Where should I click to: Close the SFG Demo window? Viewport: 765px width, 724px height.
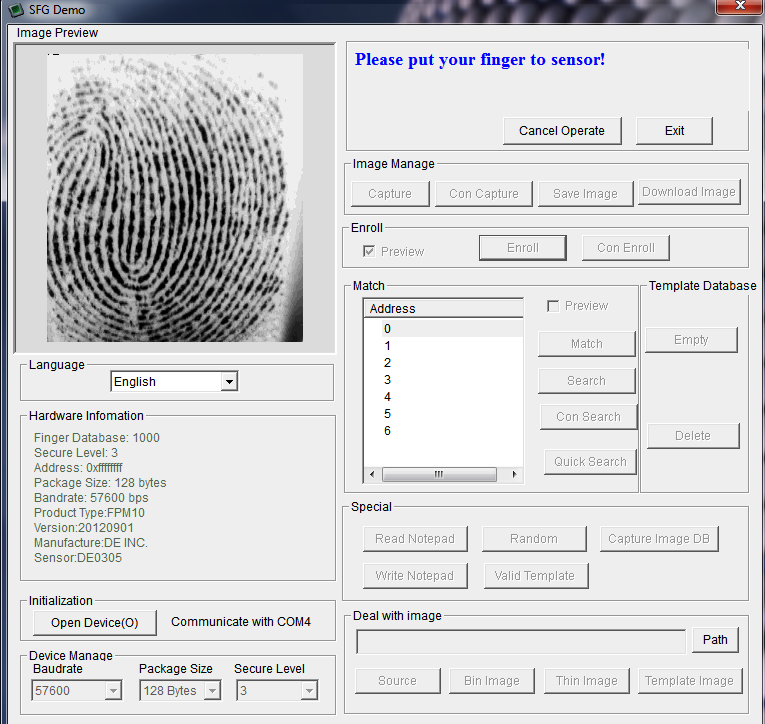point(740,6)
